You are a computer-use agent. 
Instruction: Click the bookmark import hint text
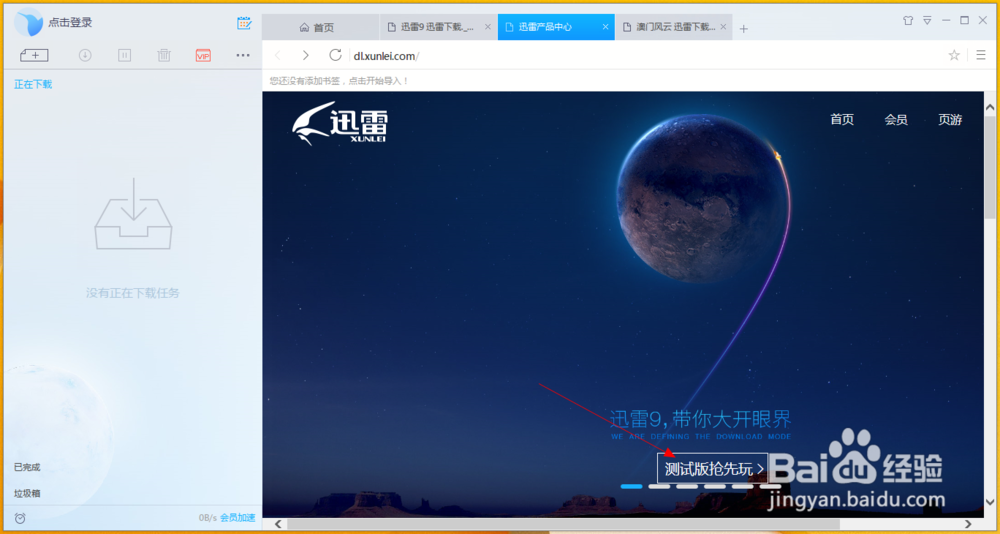[x=339, y=81]
